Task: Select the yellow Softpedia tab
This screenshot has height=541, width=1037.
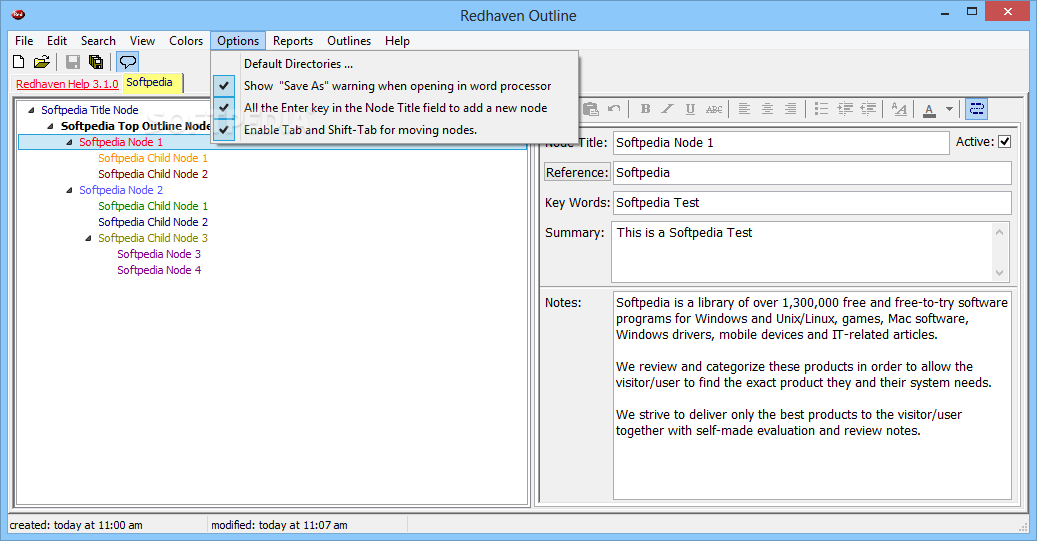Action: 153,83
